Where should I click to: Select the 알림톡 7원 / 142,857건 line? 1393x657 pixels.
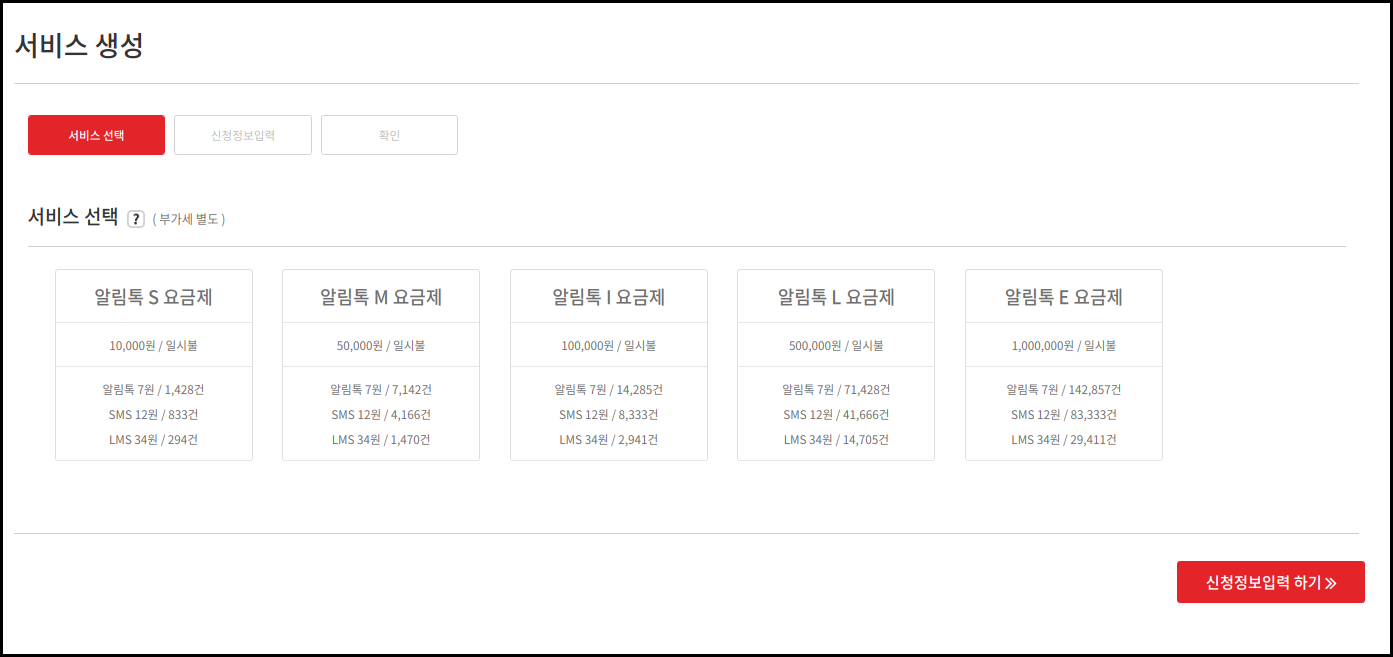(1064, 390)
